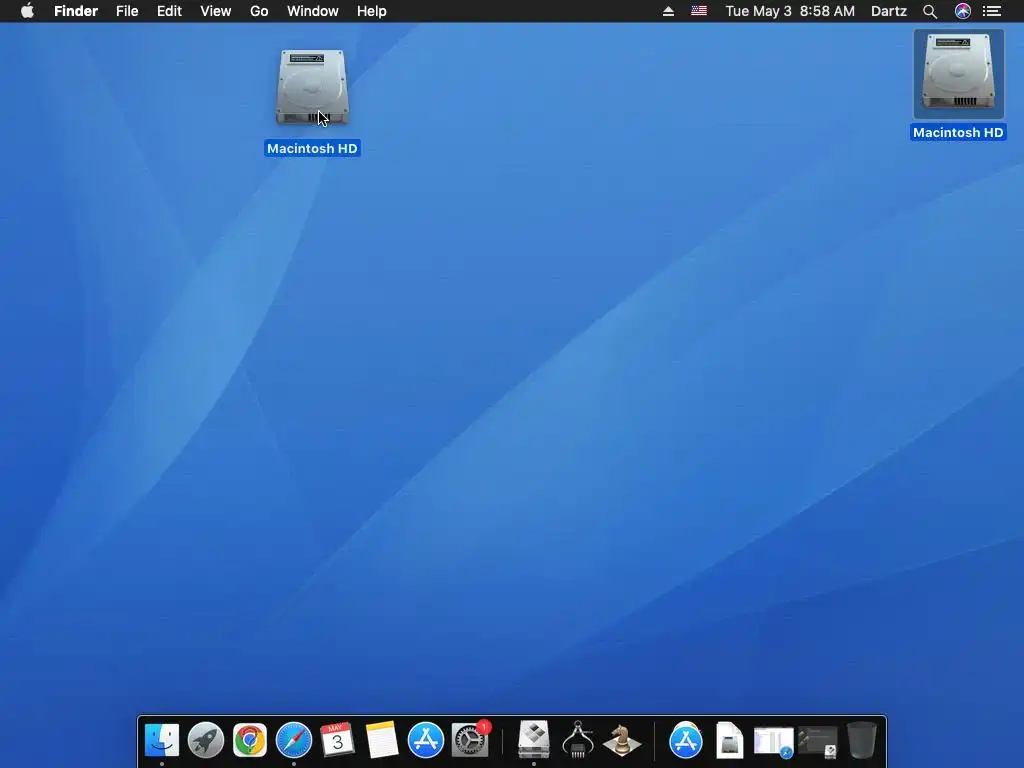Open System Information caliper icon
The width and height of the screenshot is (1024, 768).
[578, 739]
